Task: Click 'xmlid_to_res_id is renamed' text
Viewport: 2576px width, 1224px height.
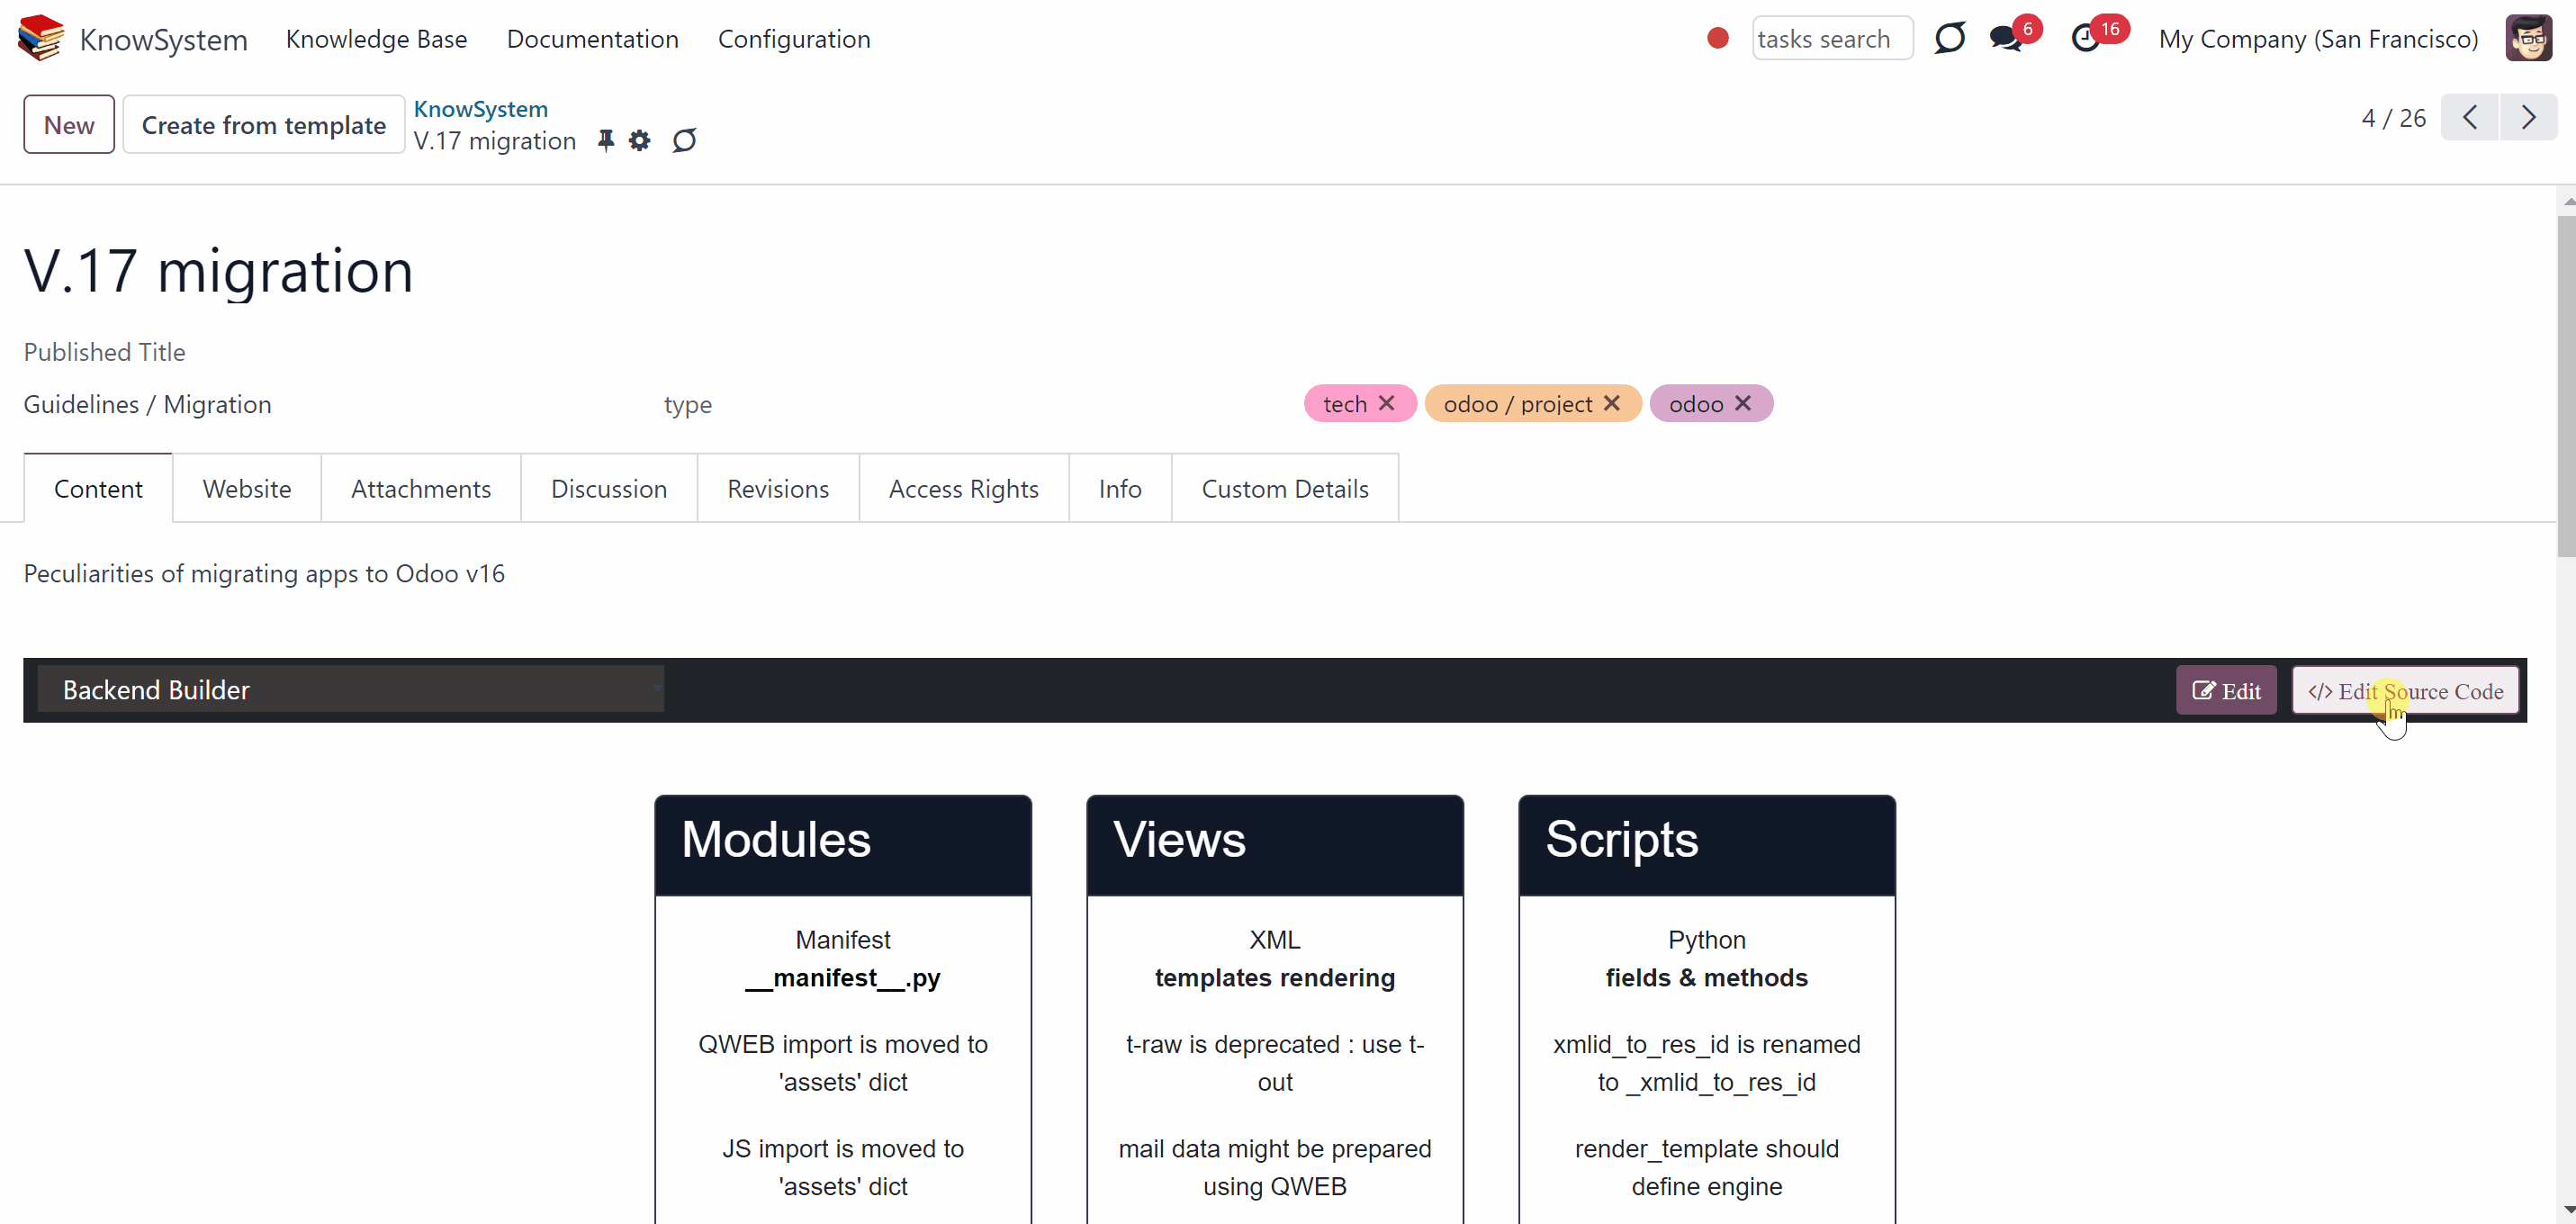Action: 1707,1044
